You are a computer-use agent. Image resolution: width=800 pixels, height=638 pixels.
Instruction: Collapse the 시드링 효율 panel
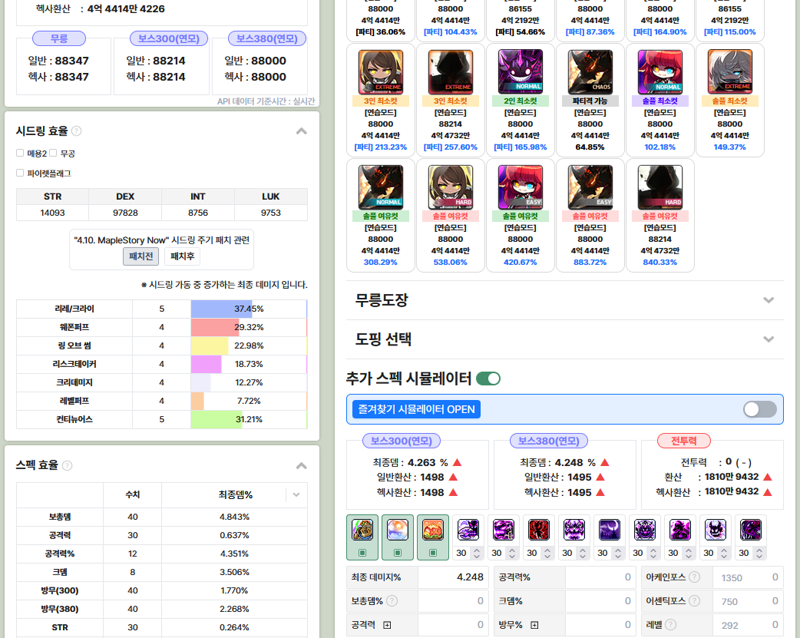tap(302, 131)
